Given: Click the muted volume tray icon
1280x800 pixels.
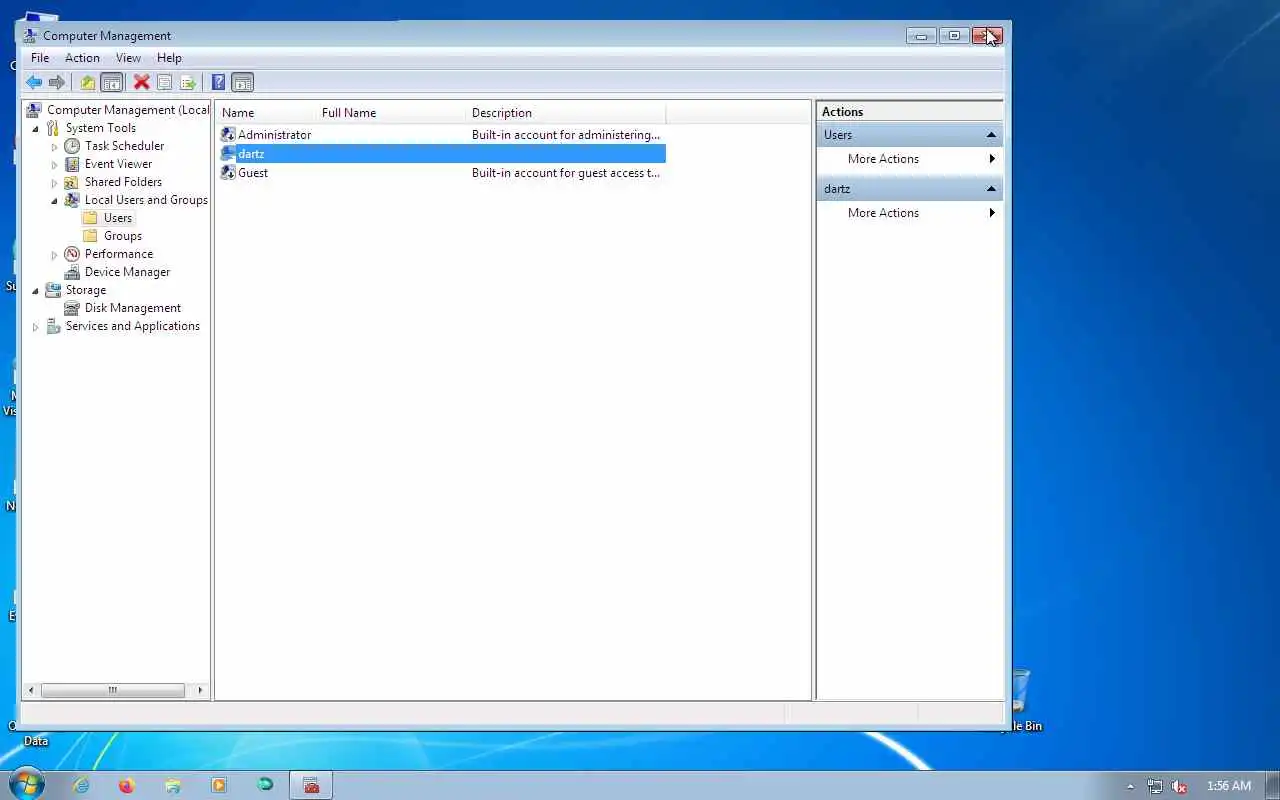Looking at the screenshot, I should point(1179,786).
